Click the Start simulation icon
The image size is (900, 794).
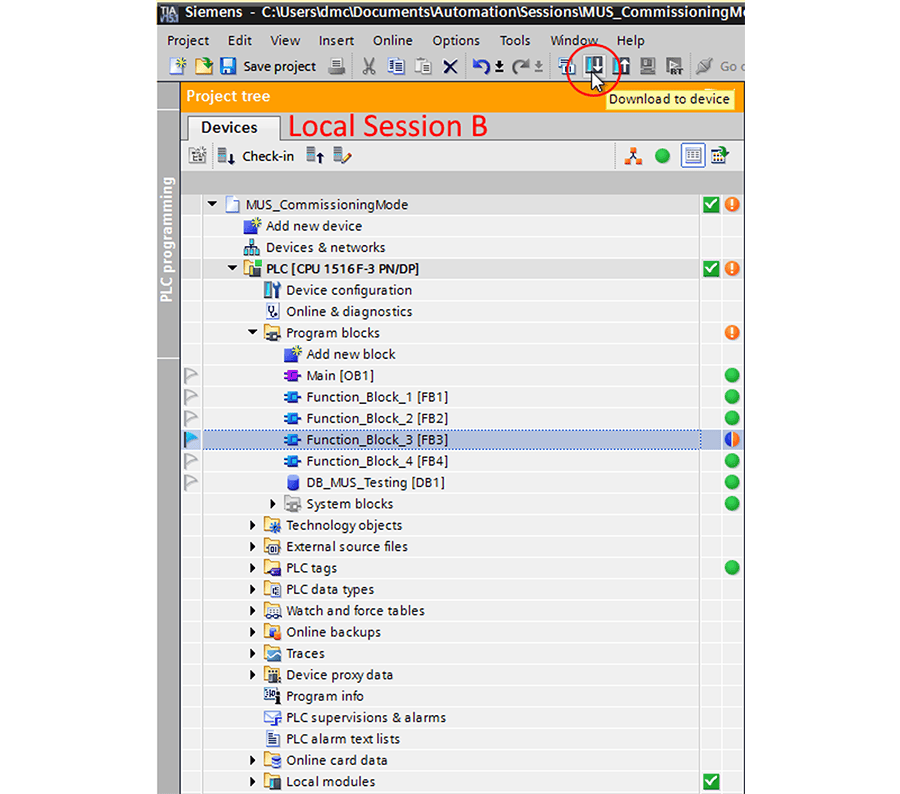click(648, 66)
